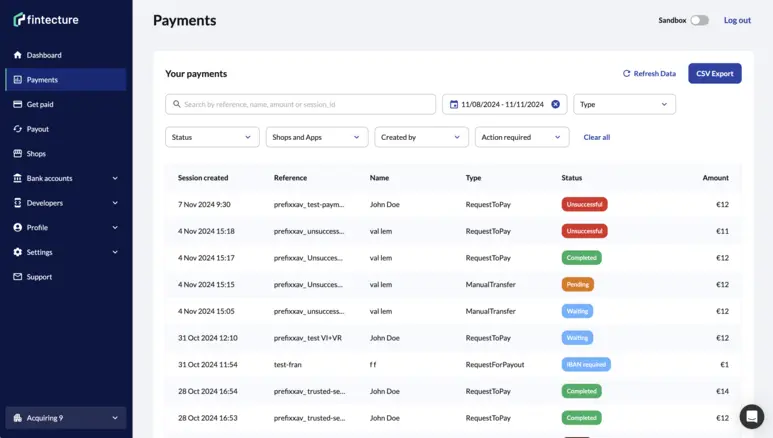773x438 pixels.
Task: Click the Dashboard home icon in sidebar
Action: pos(18,55)
